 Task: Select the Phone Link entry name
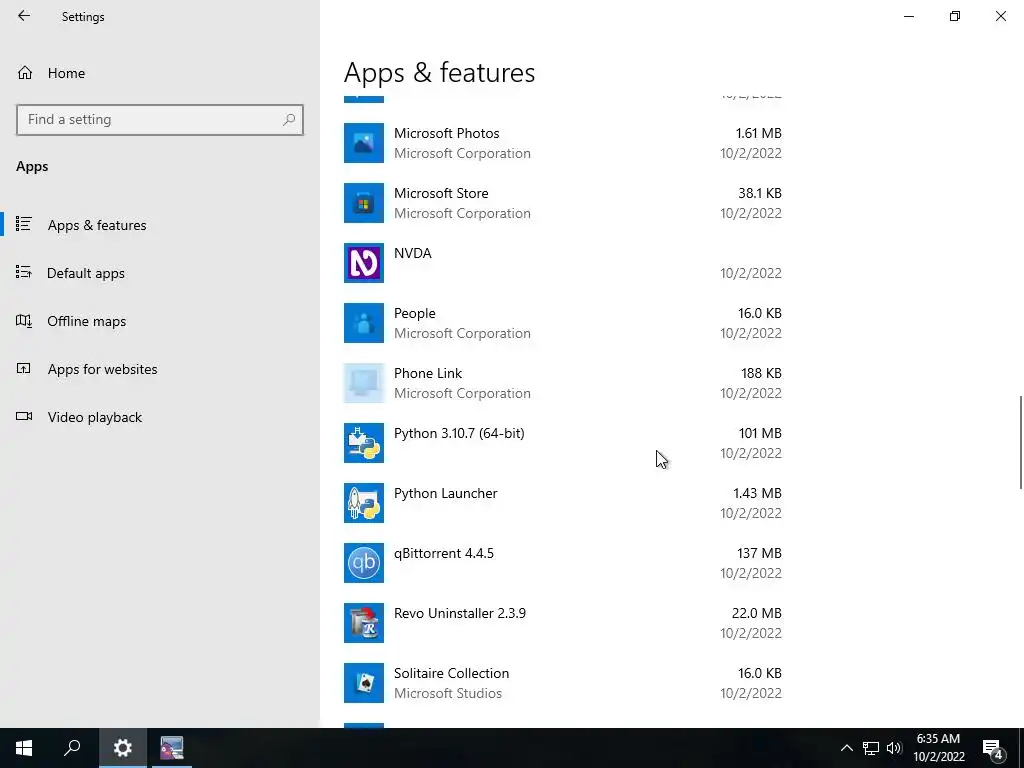point(428,374)
